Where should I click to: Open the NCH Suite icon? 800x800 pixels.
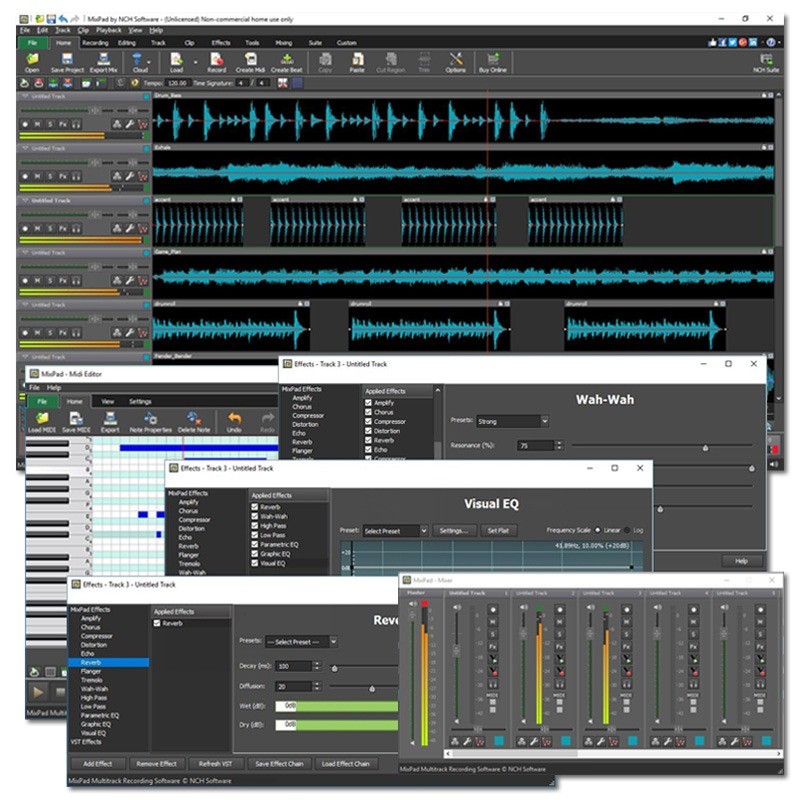tap(766, 63)
